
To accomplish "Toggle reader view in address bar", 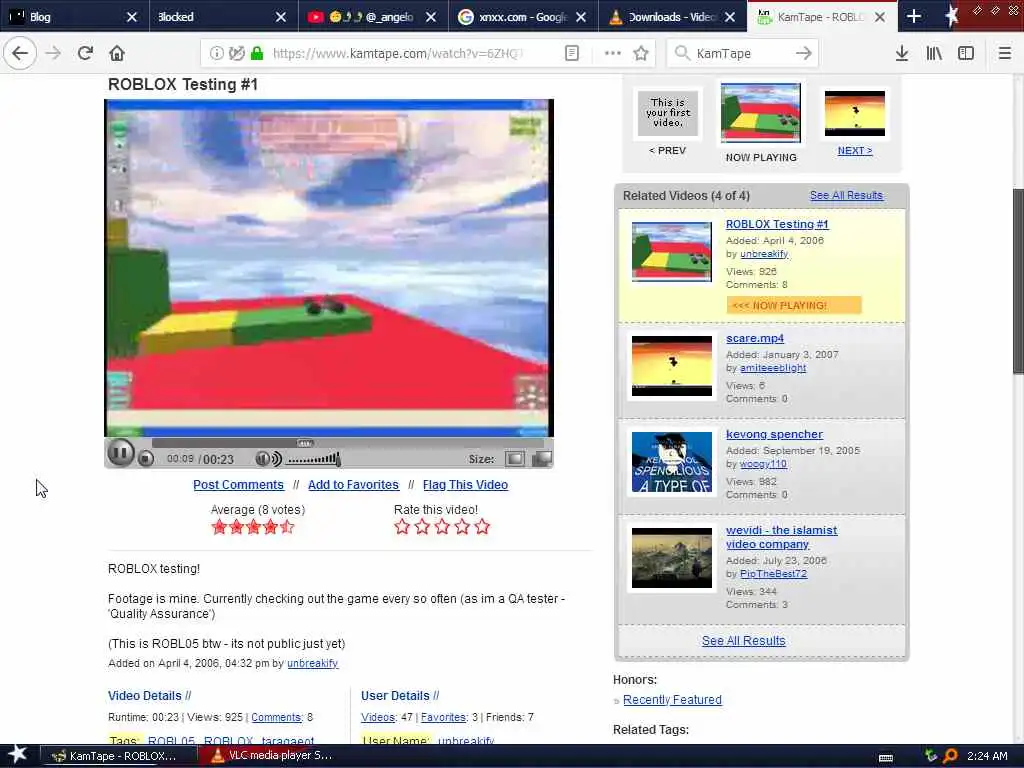I will [x=571, y=53].
